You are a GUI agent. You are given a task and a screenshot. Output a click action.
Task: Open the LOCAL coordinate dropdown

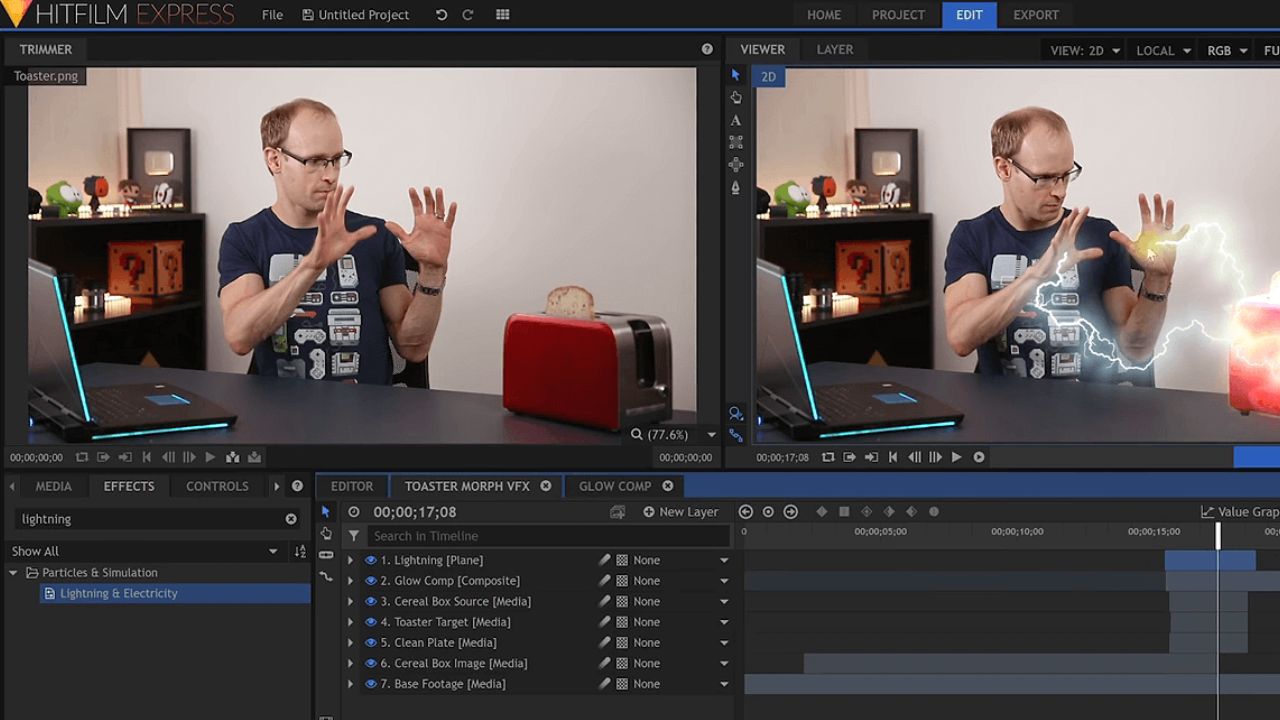[x=1163, y=50]
